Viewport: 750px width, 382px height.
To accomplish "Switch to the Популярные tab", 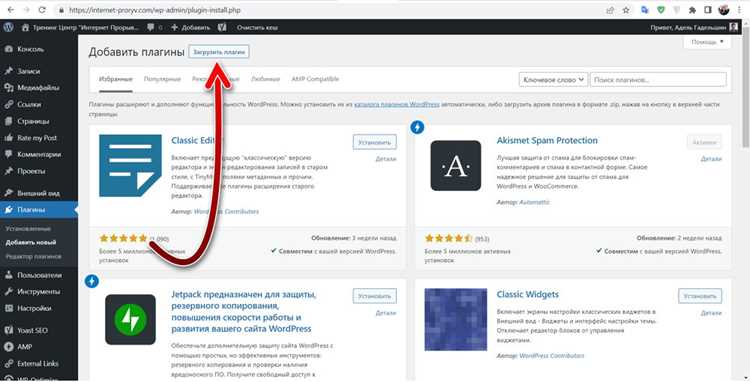I will pos(162,79).
